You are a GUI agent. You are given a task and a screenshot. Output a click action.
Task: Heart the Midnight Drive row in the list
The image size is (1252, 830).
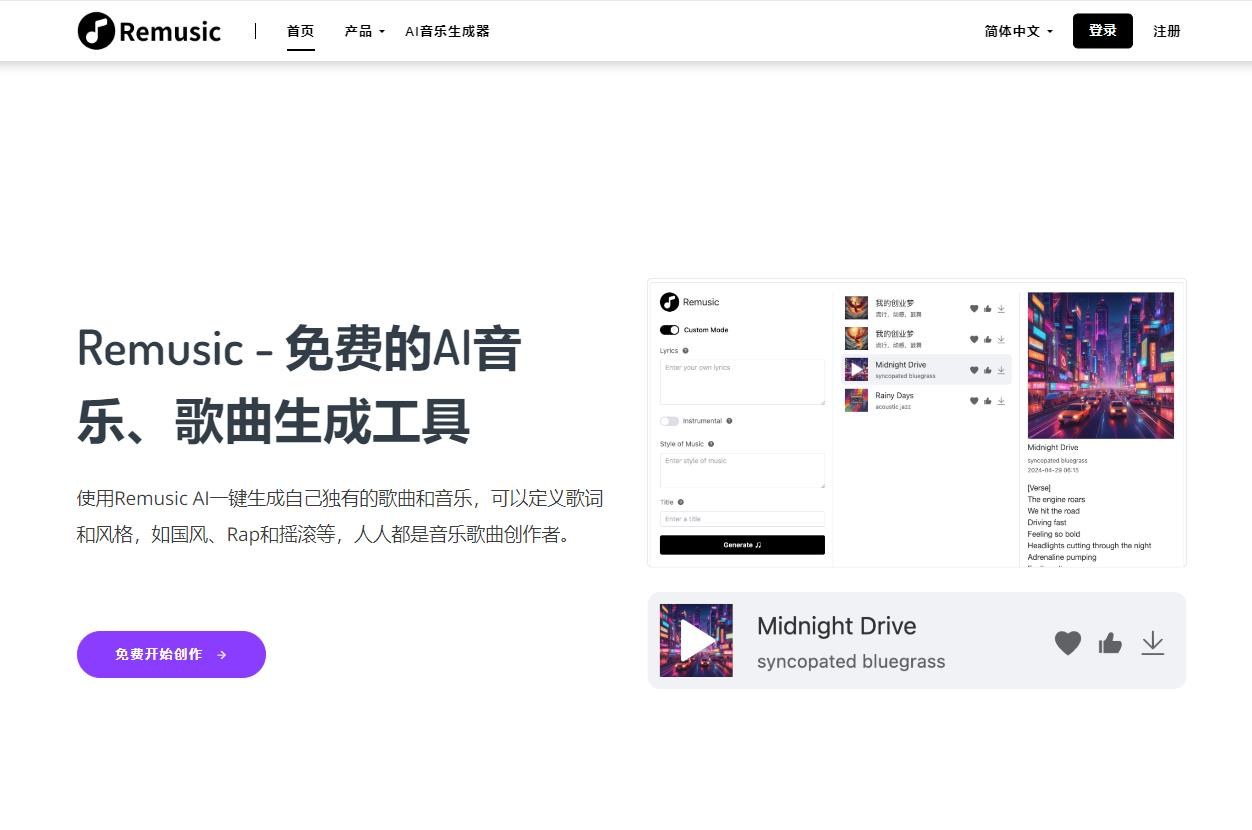(974, 370)
